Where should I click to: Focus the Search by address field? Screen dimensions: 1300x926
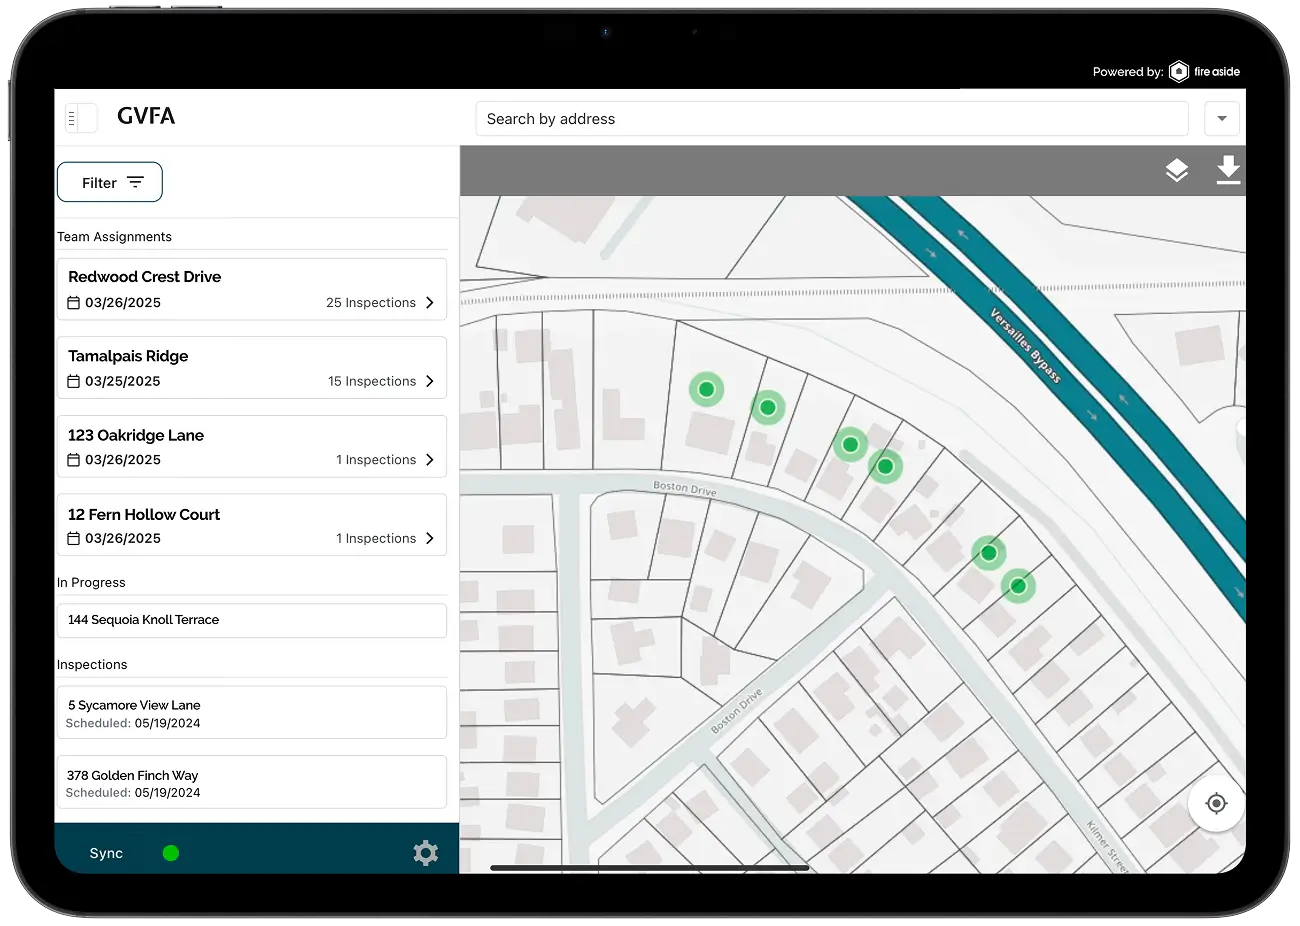click(x=832, y=119)
